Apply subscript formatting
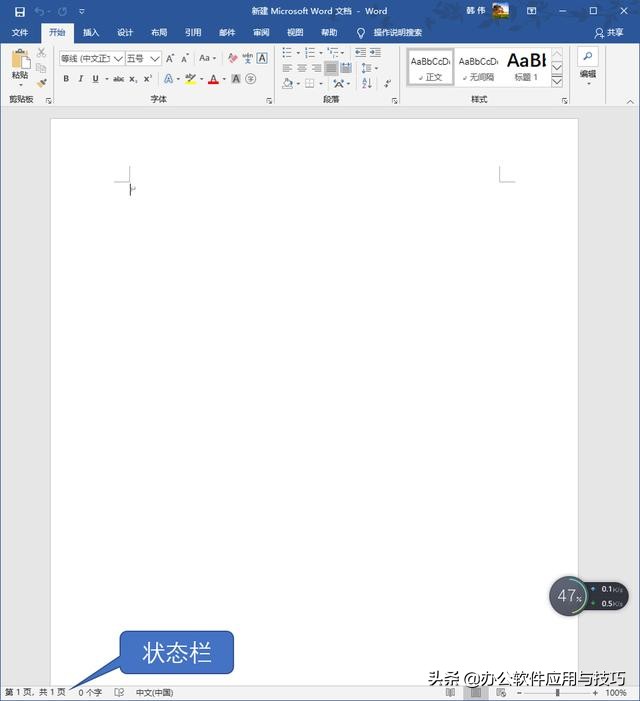Image resolution: width=640 pixels, height=701 pixels. tap(133, 79)
